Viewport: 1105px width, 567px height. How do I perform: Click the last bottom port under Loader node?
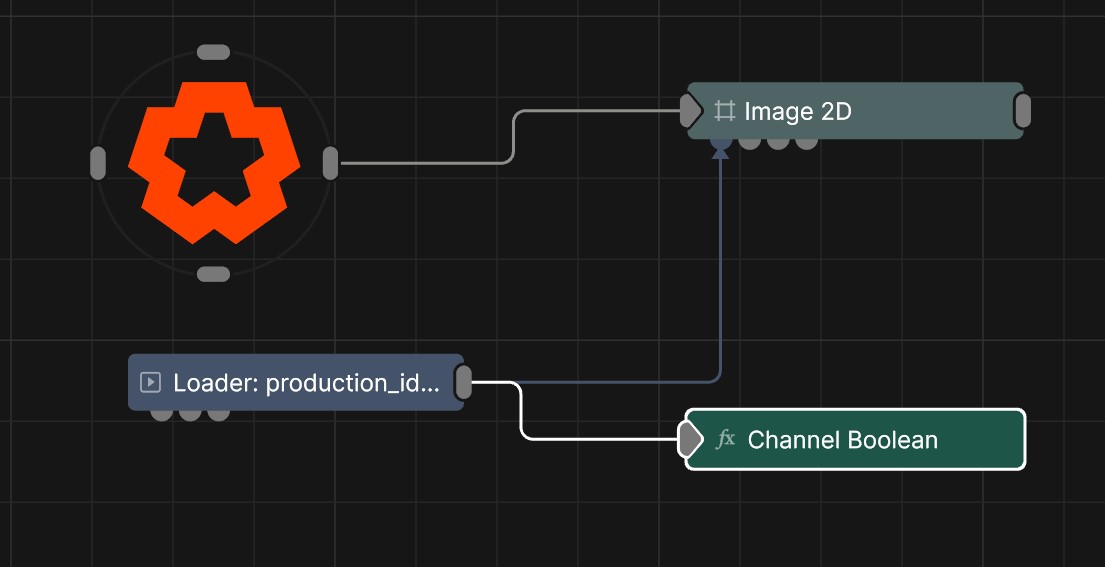click(218, 414)
